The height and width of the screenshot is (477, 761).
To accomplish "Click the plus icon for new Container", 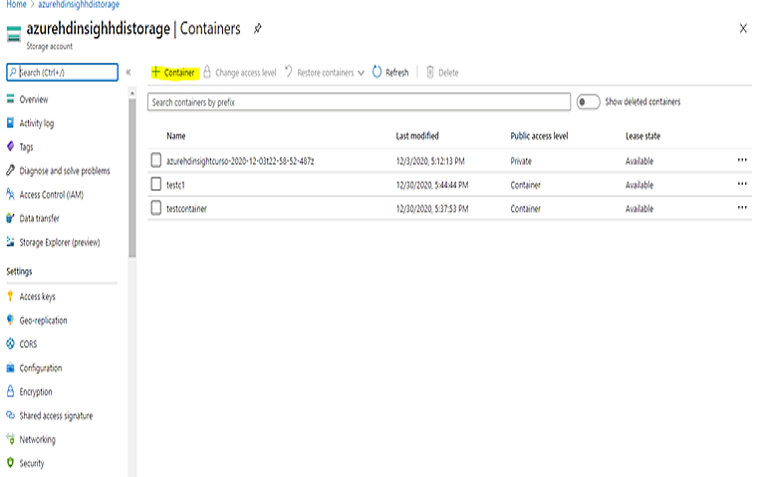I will coord(156,72).
